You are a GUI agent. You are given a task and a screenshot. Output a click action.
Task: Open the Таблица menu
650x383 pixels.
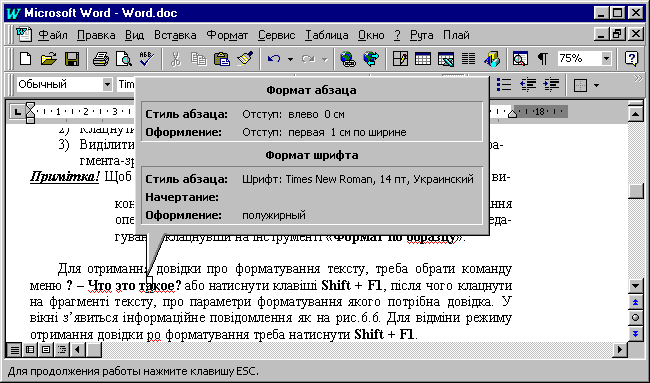click(327, 35)
